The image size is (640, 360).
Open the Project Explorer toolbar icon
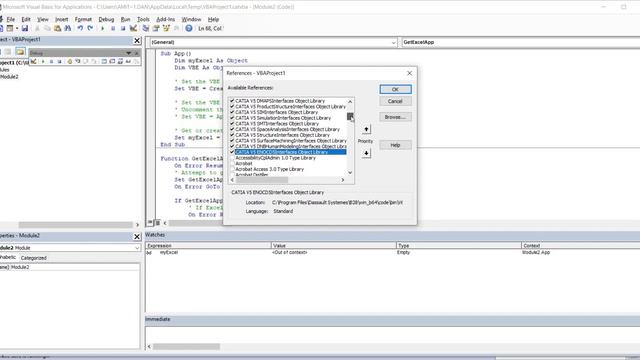[x=146, y=29]
